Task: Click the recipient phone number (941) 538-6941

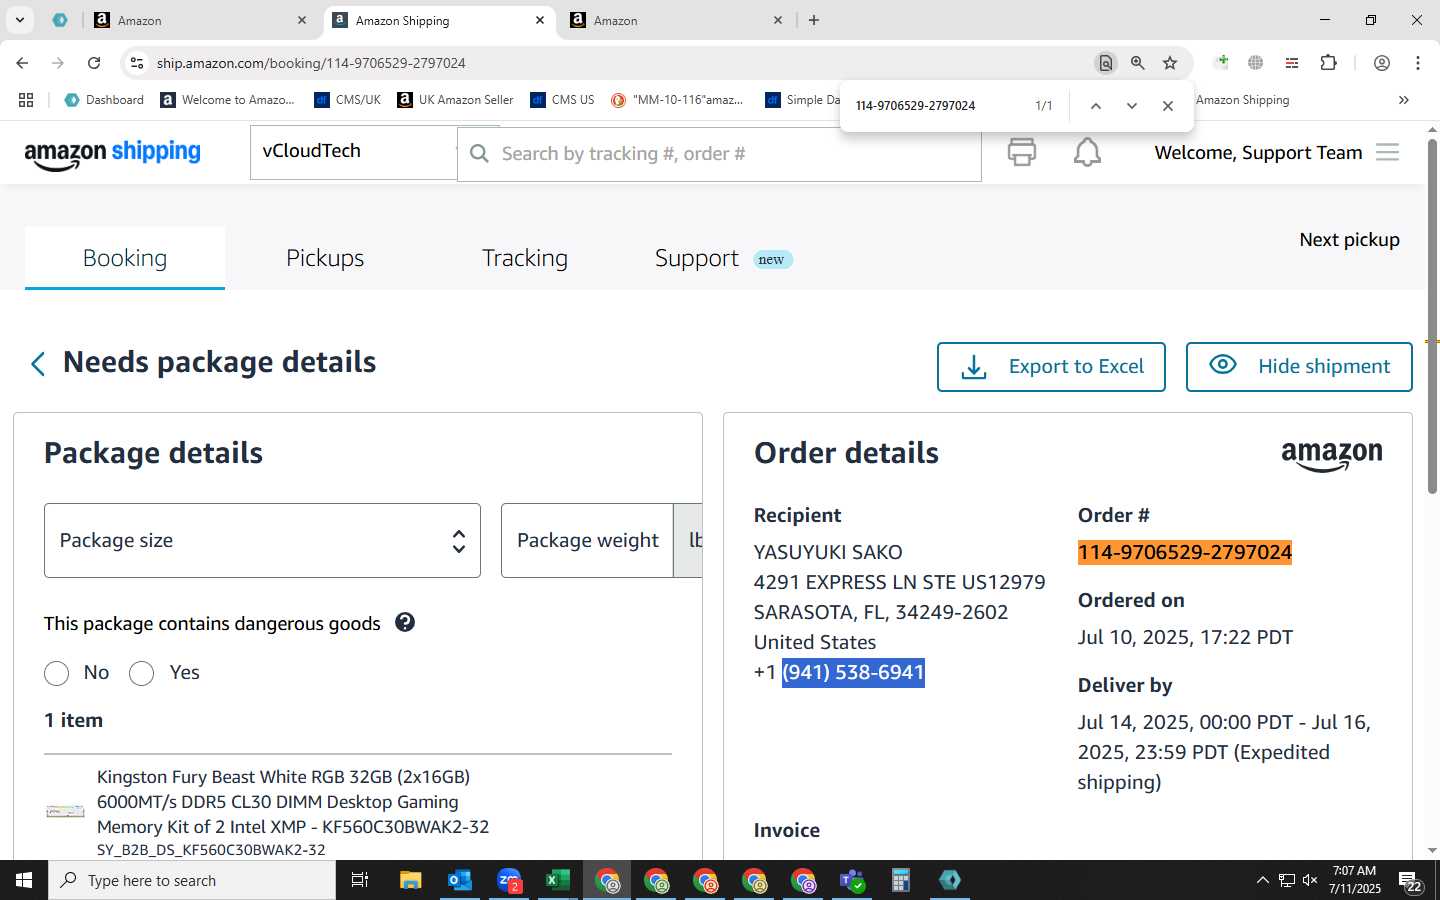Action: [x=853, y=672]
